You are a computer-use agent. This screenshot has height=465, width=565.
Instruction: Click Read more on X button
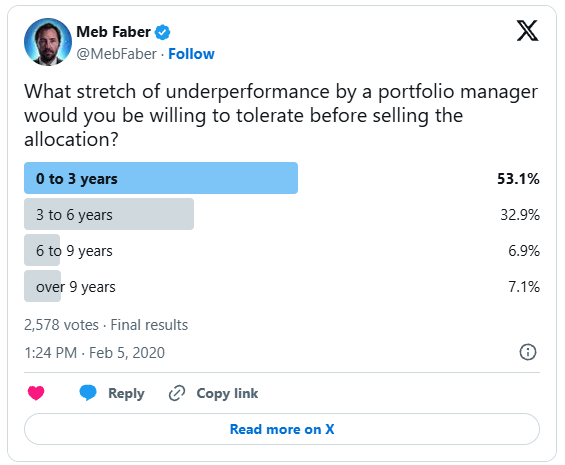282,429
